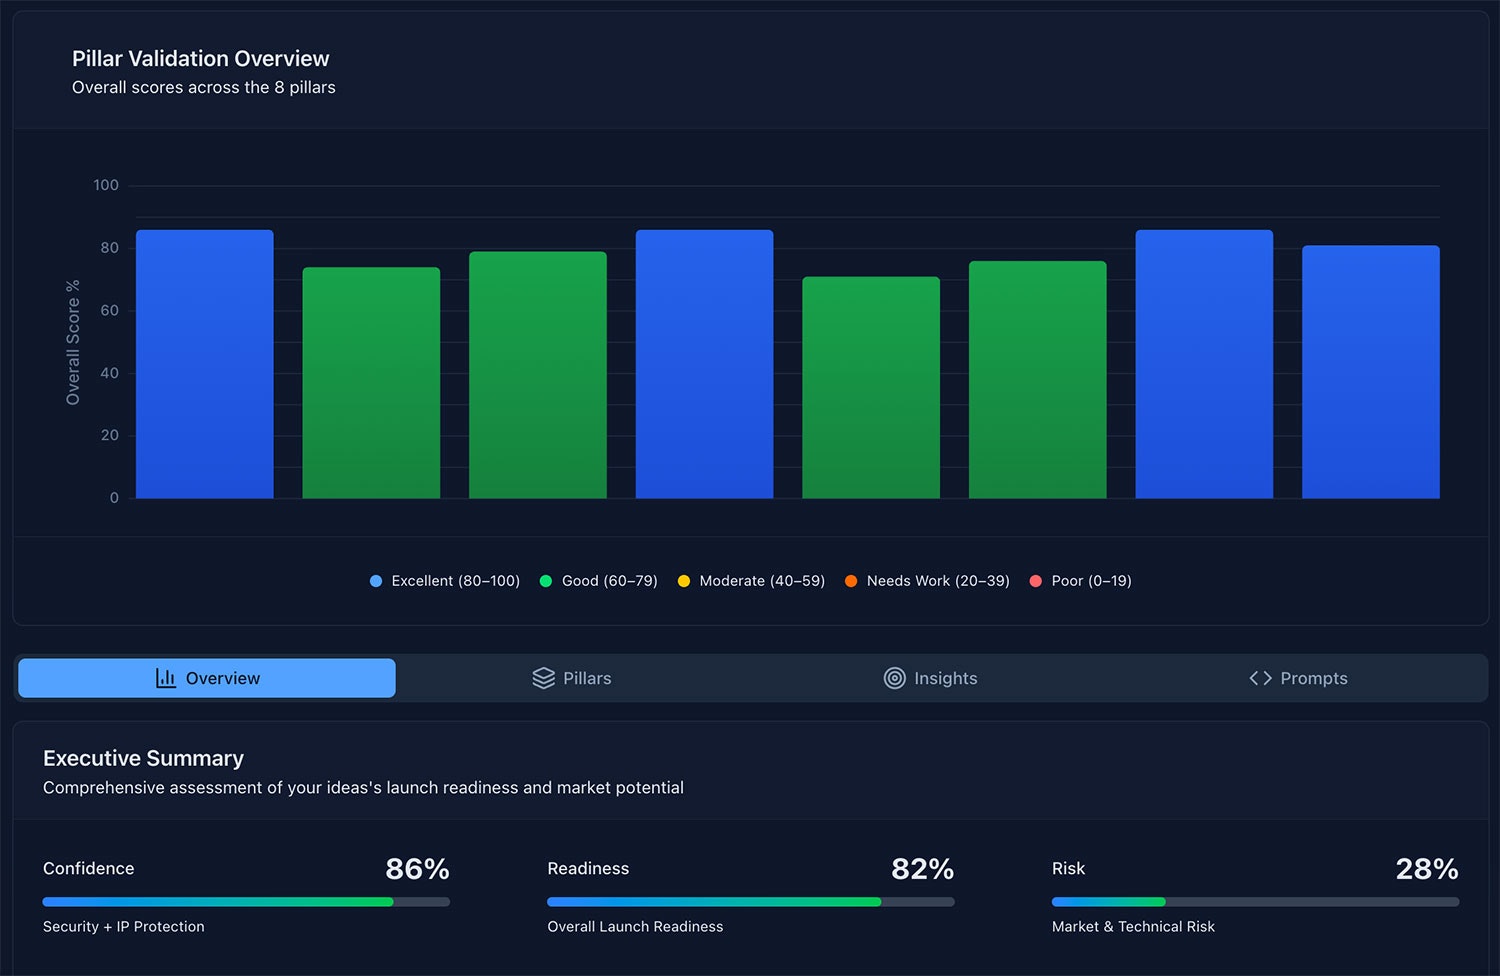This screenshot has height=976, width=1500.
Task: Click the blue Excellent legend dot
Action: click(375, 580)
